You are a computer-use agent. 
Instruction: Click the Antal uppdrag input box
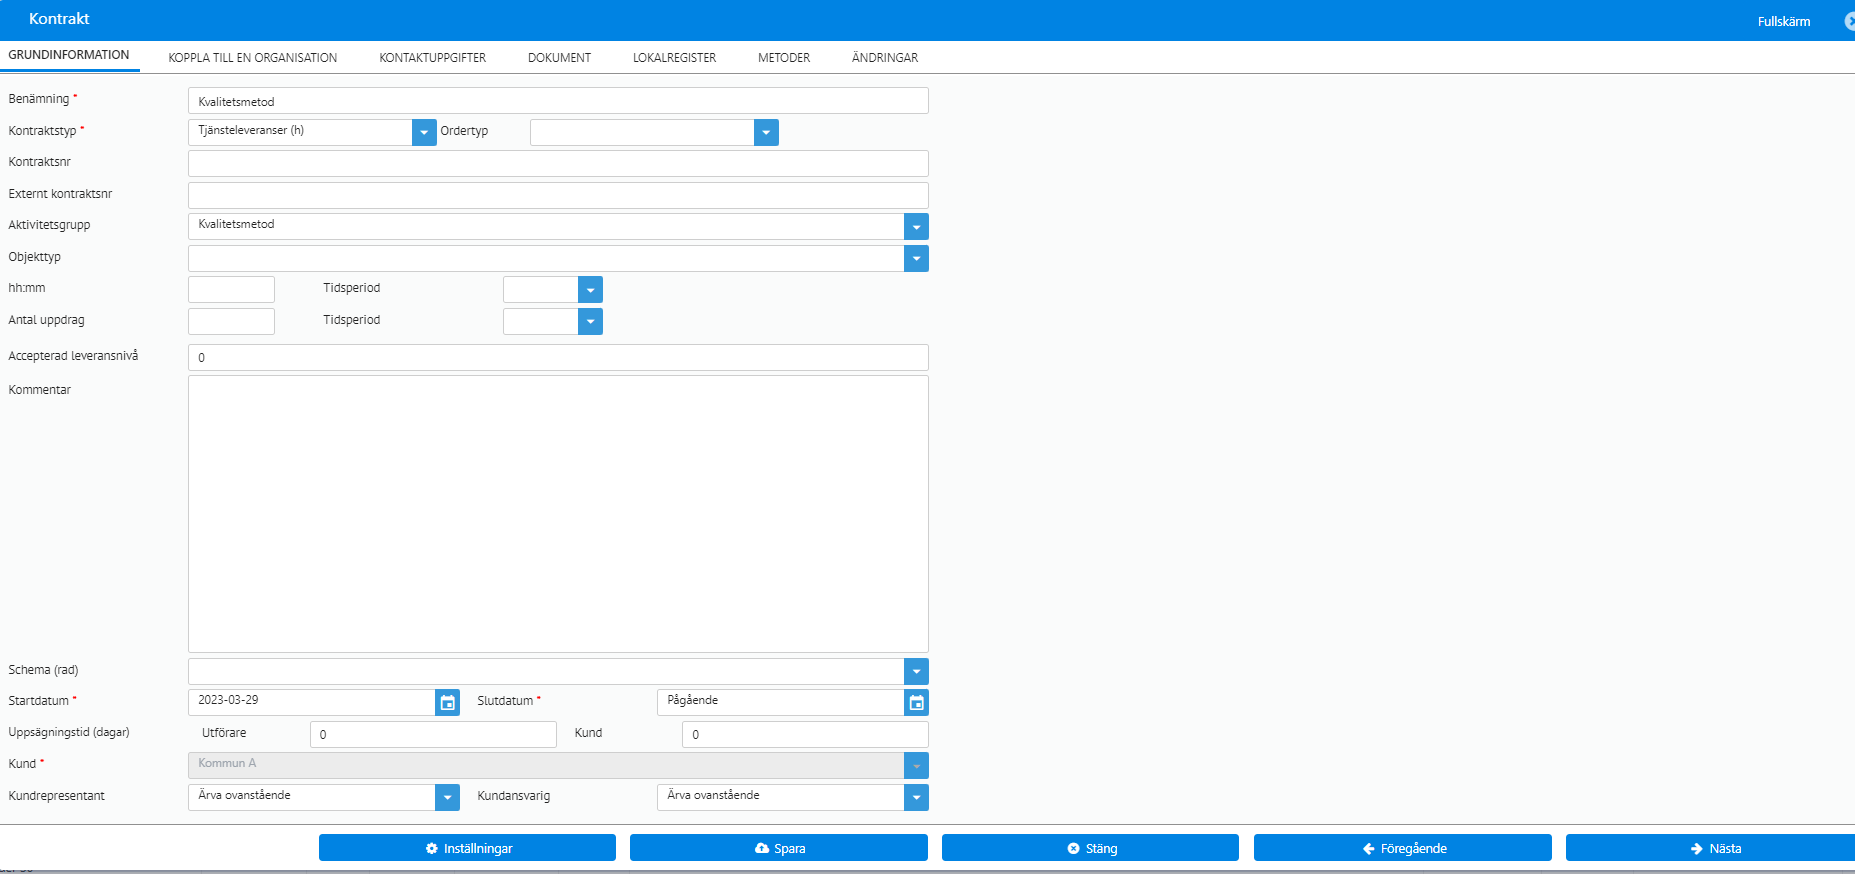pyautogui.click(x=231, y=322)
